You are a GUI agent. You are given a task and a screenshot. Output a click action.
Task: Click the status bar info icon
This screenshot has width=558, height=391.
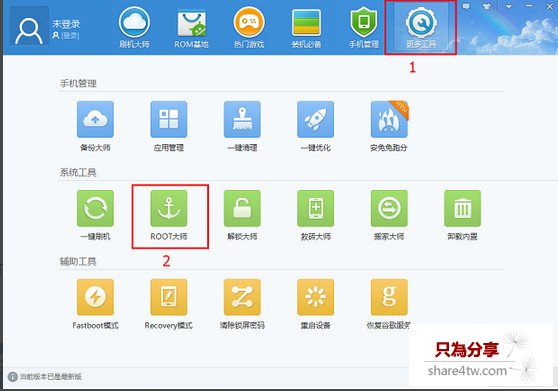coord(12,376)
